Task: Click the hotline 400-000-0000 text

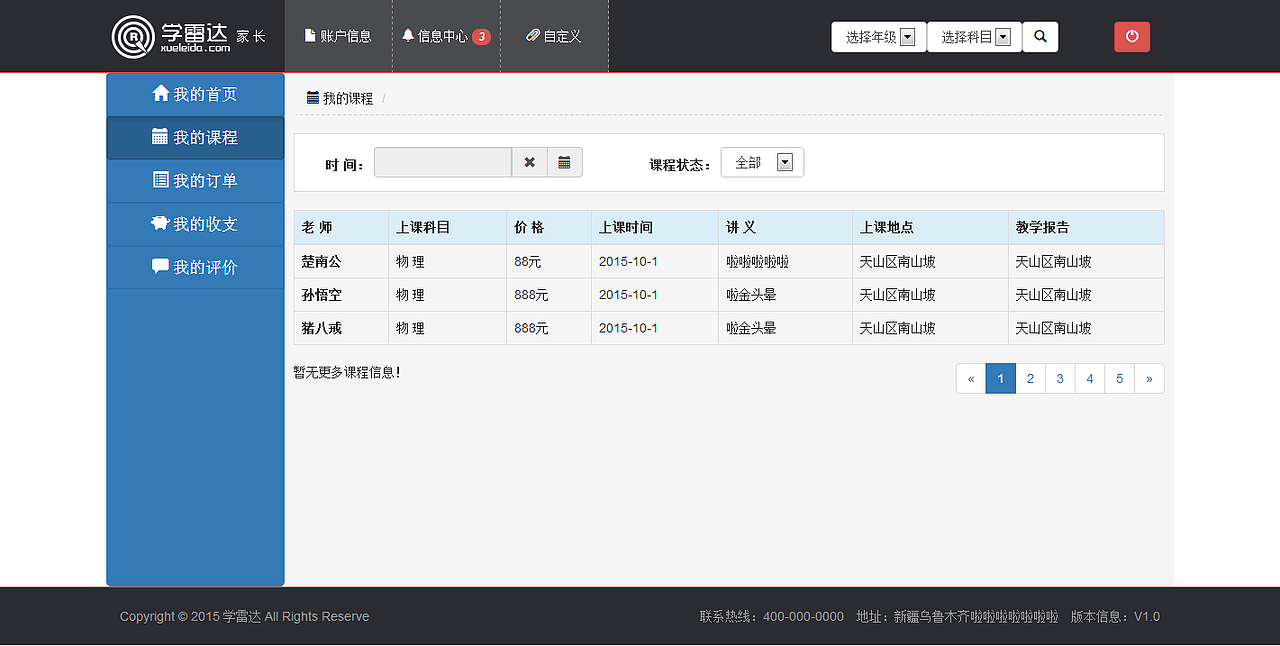Action: coord(772,616)
